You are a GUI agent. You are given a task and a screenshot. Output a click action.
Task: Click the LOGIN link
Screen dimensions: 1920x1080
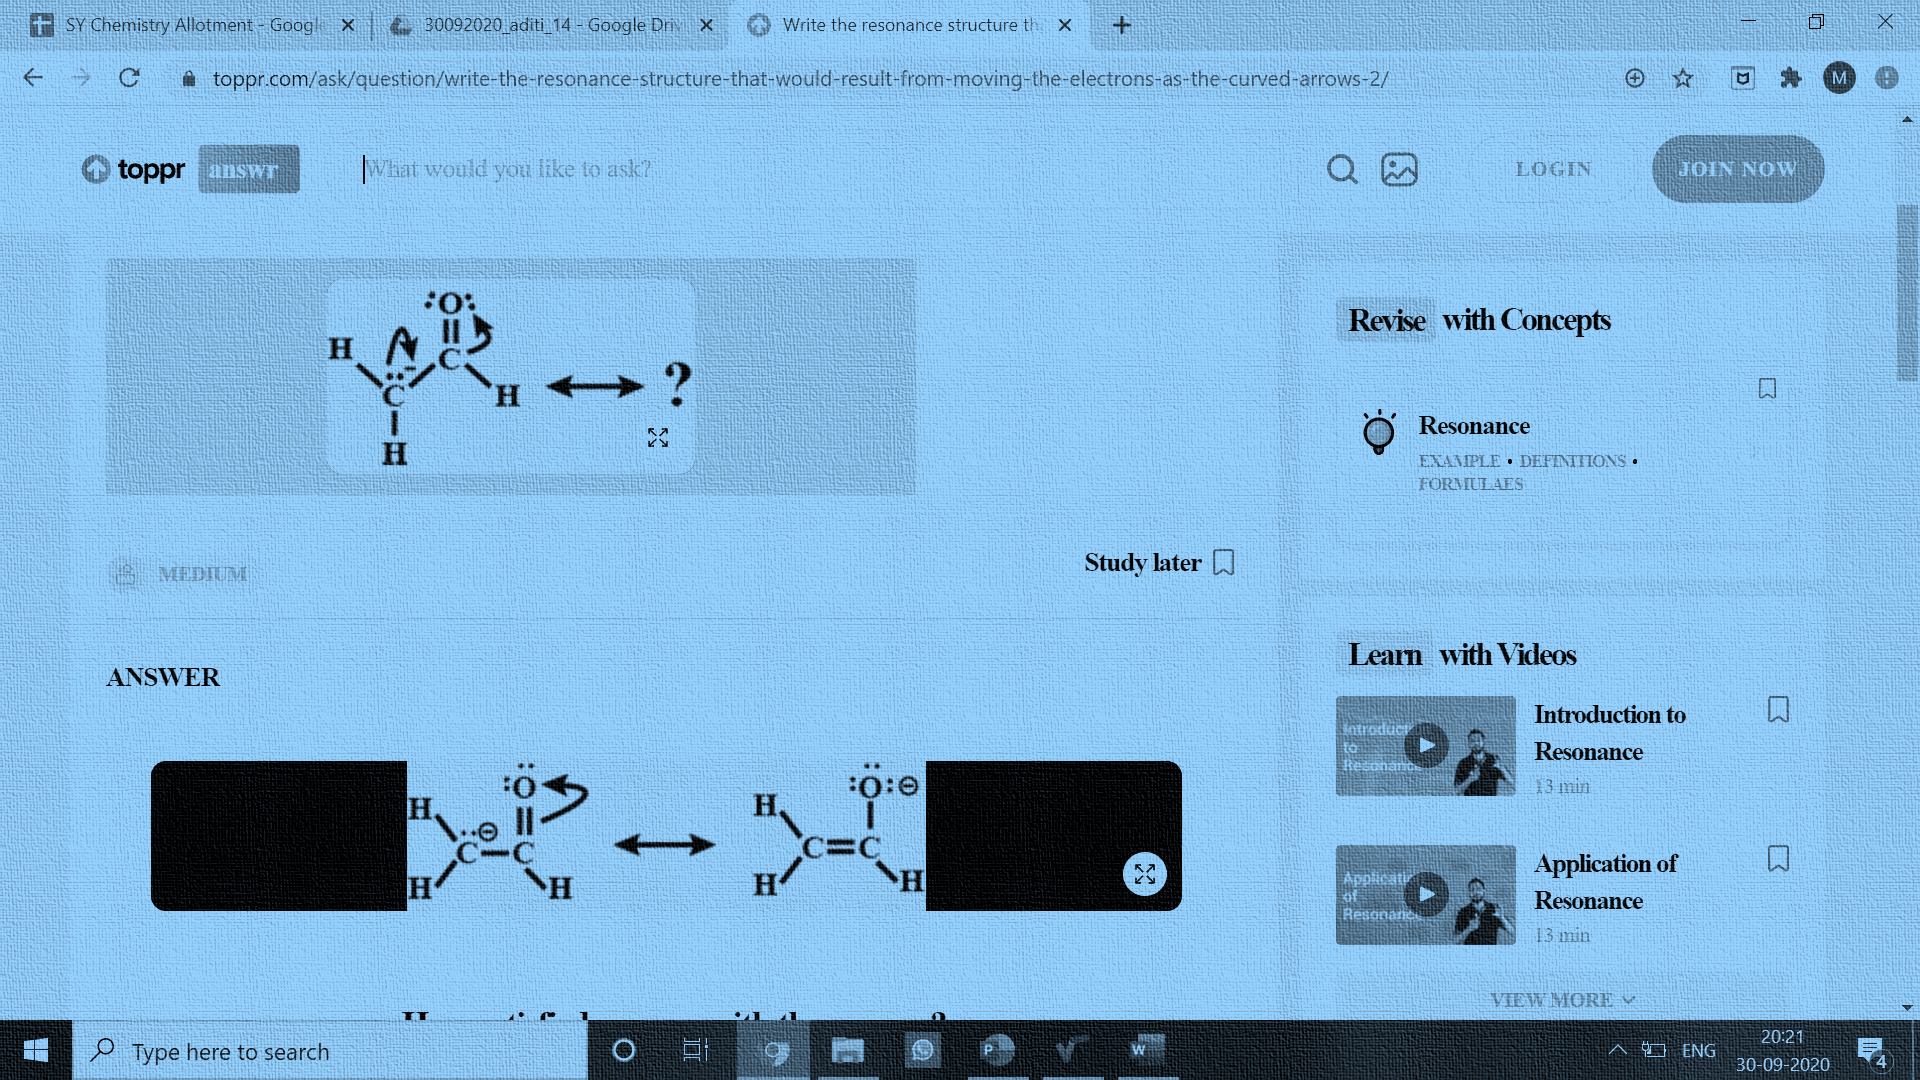pos(1552,169)
